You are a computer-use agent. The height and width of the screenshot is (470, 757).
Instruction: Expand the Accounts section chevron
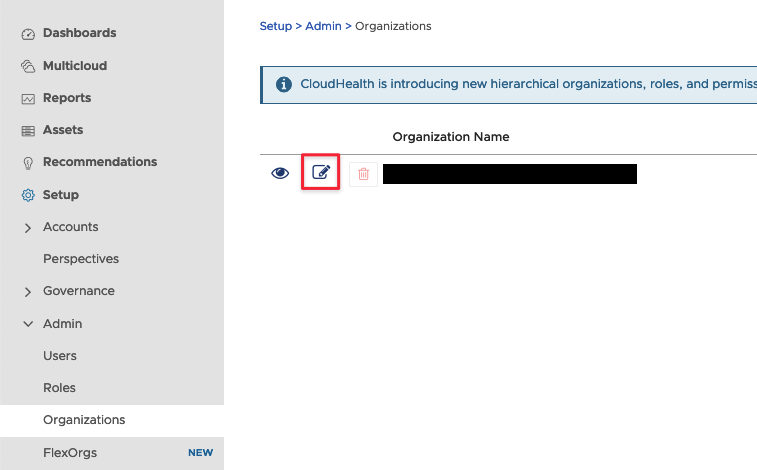click(28, 228)
